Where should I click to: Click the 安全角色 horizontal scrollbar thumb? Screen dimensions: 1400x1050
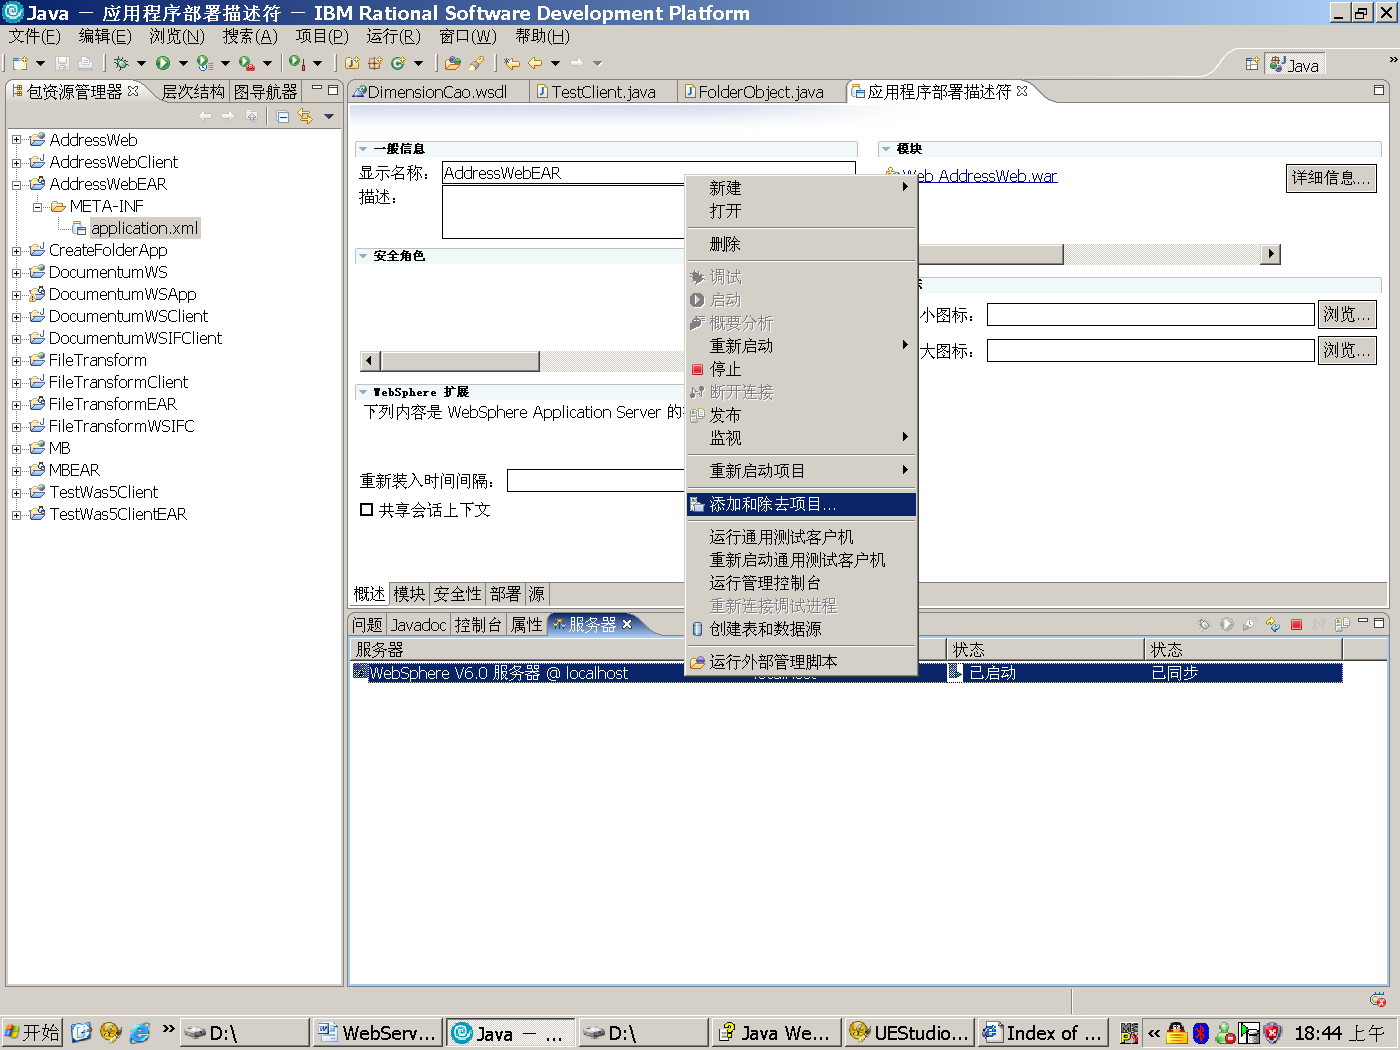point(460,361)
